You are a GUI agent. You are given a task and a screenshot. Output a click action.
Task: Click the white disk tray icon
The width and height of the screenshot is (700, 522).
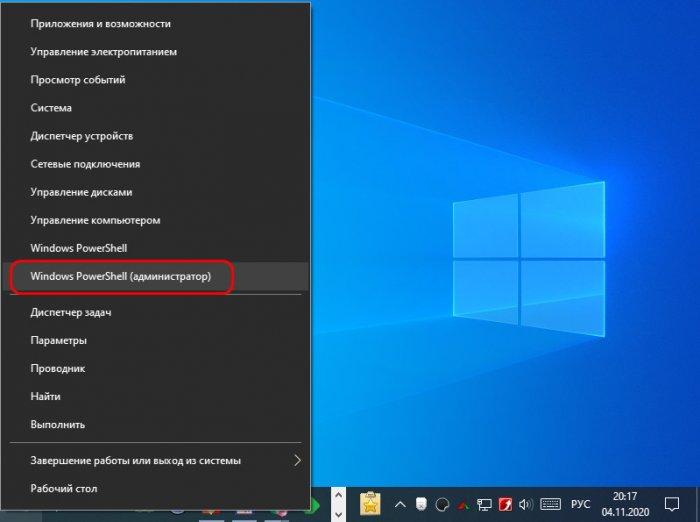tap(421, 504)
